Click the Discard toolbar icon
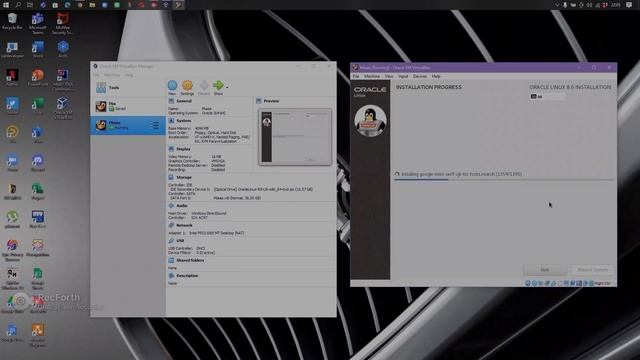 pos(203,85)
